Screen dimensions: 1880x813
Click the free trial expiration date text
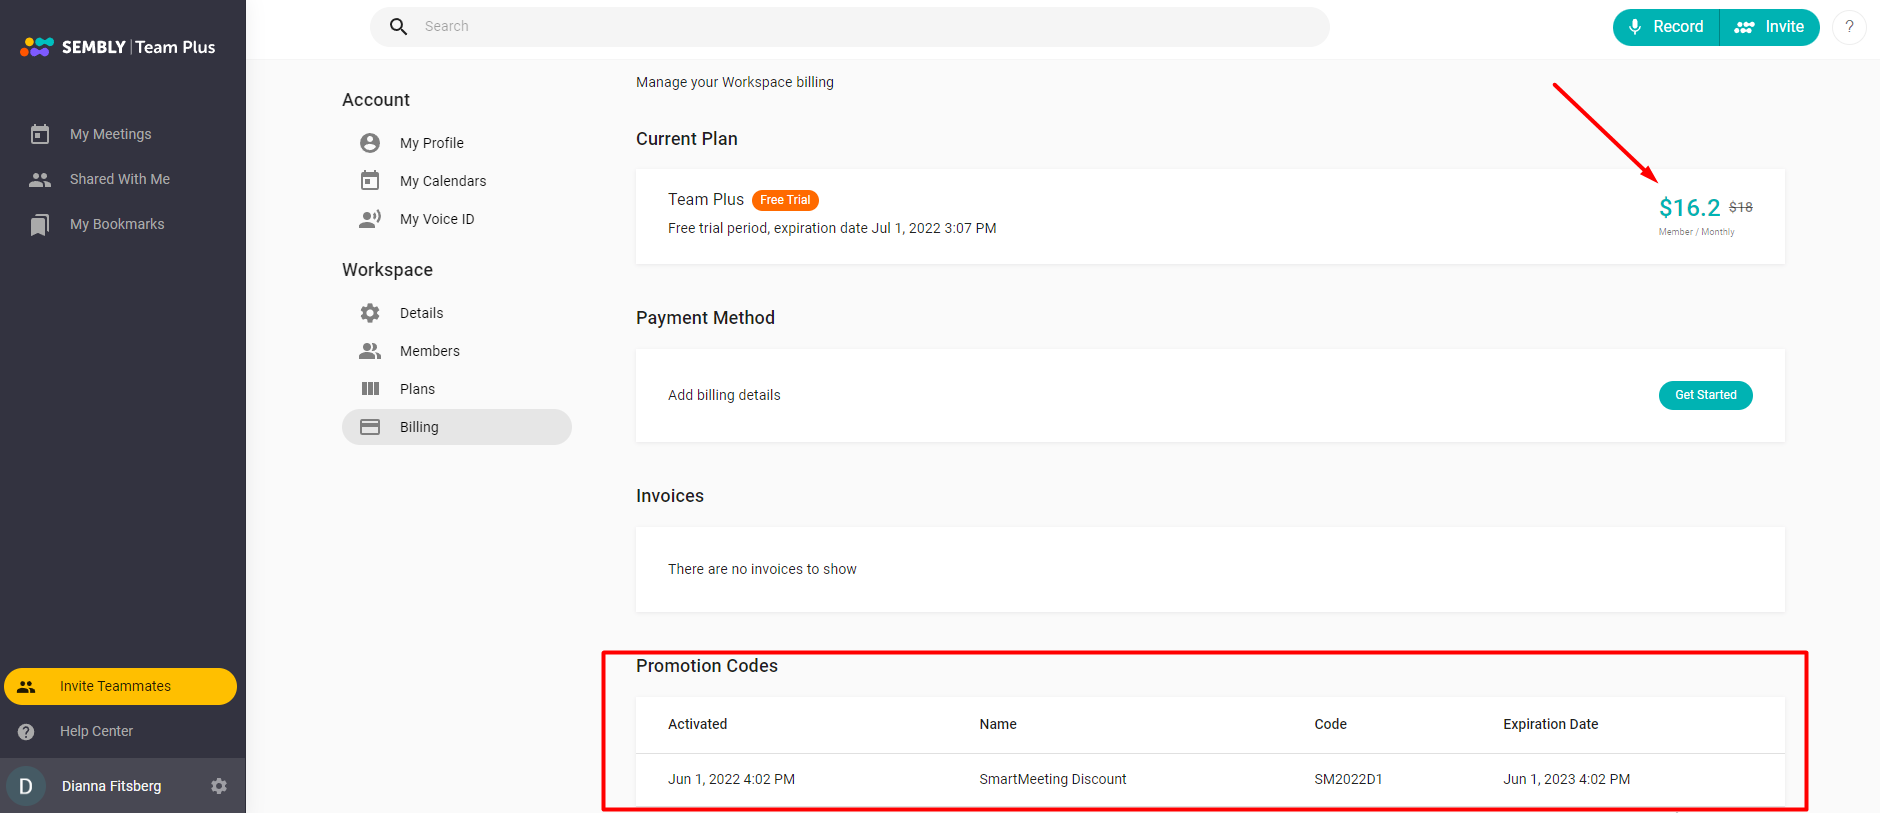pyautogui.click(x=832, y=228)
